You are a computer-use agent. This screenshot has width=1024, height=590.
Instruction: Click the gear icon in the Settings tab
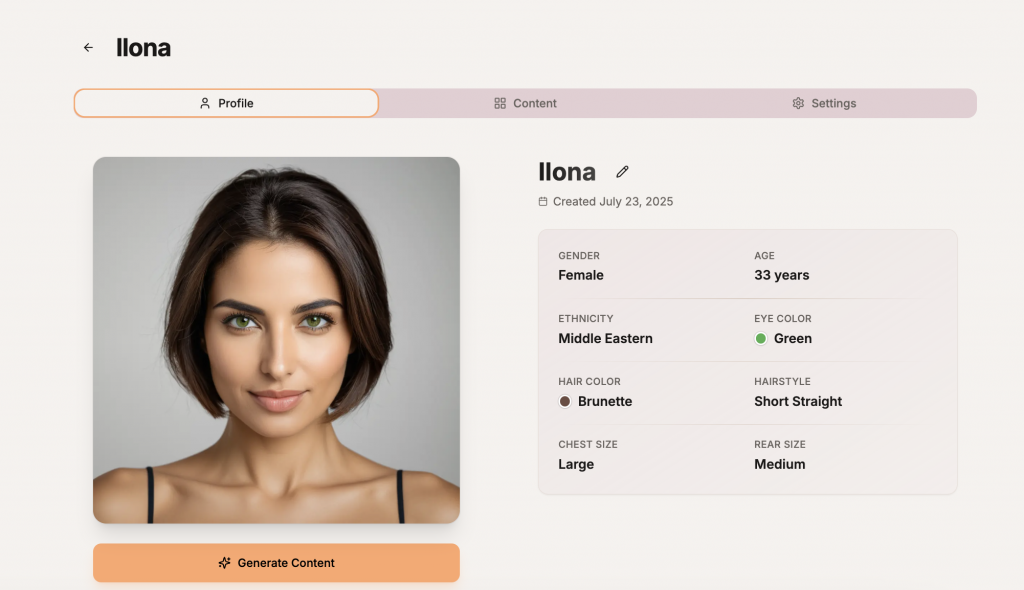(x=798, y=103)
